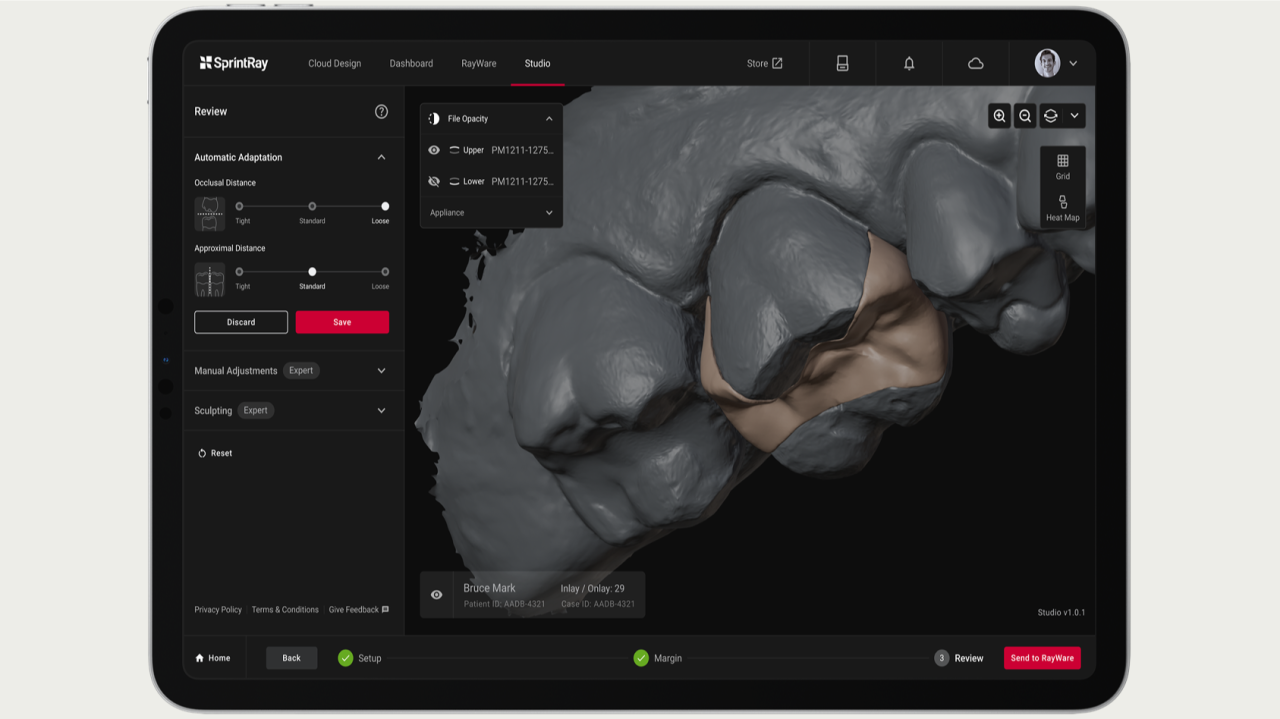Click the Occlusal Distance illustration icon
The height and width of the screenshot is (719, 1280).
pyautogui.click(x=210, y=213)
